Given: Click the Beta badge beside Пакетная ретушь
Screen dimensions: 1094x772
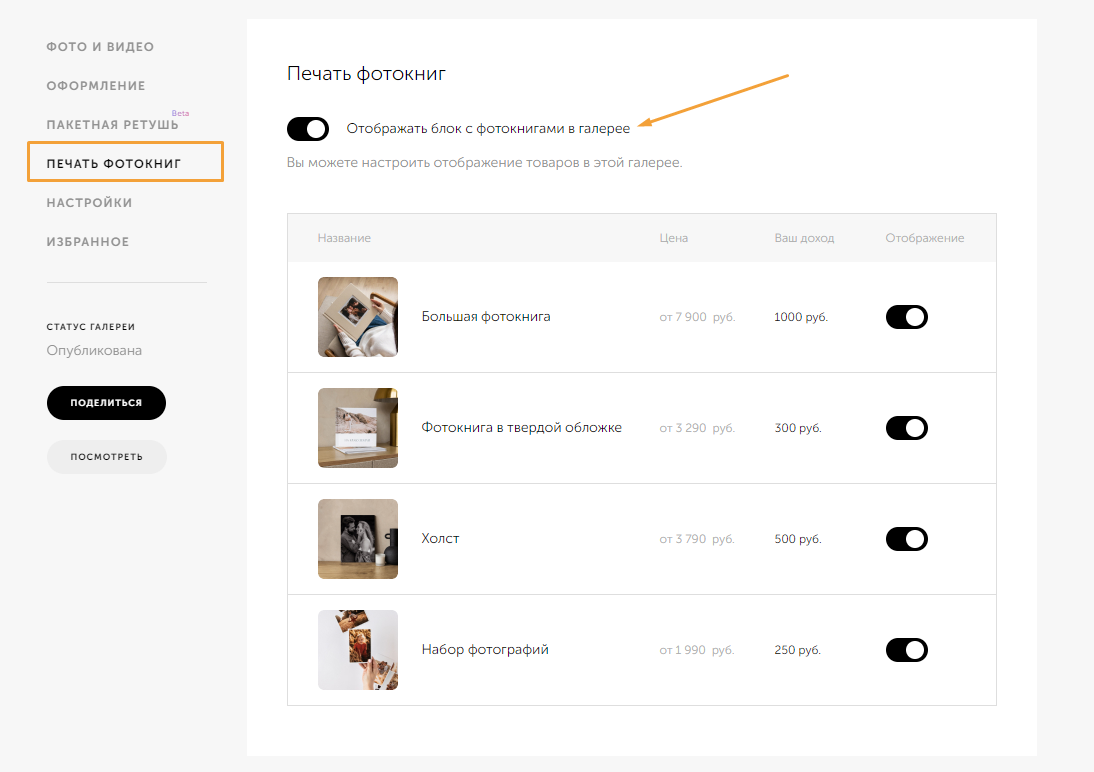Looking at the screenshot, I should [180, 113].
